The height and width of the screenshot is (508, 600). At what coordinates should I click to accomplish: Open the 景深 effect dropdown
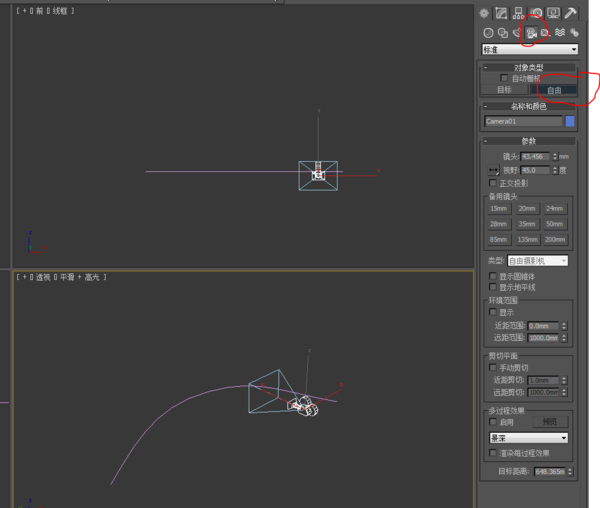(x=528, y=438)
